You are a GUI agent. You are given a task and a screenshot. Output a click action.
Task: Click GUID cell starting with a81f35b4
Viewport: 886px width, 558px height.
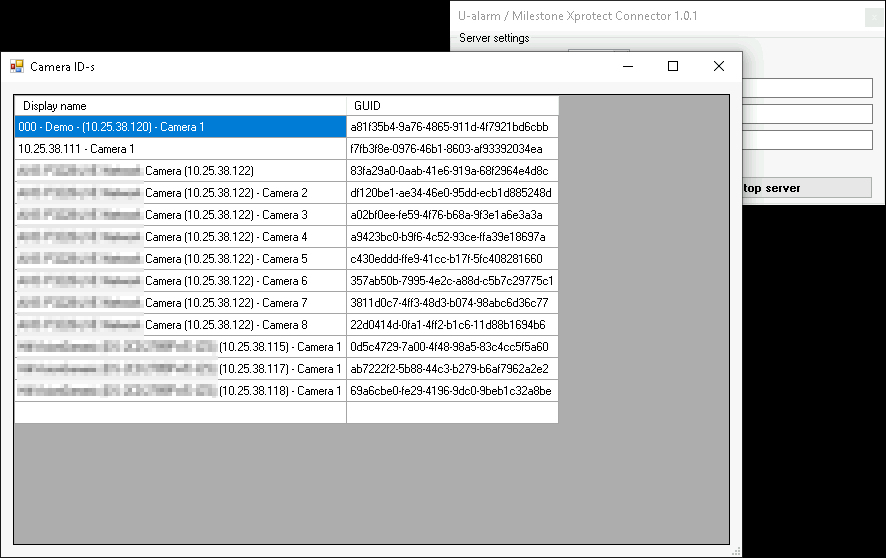coord(451,127)
